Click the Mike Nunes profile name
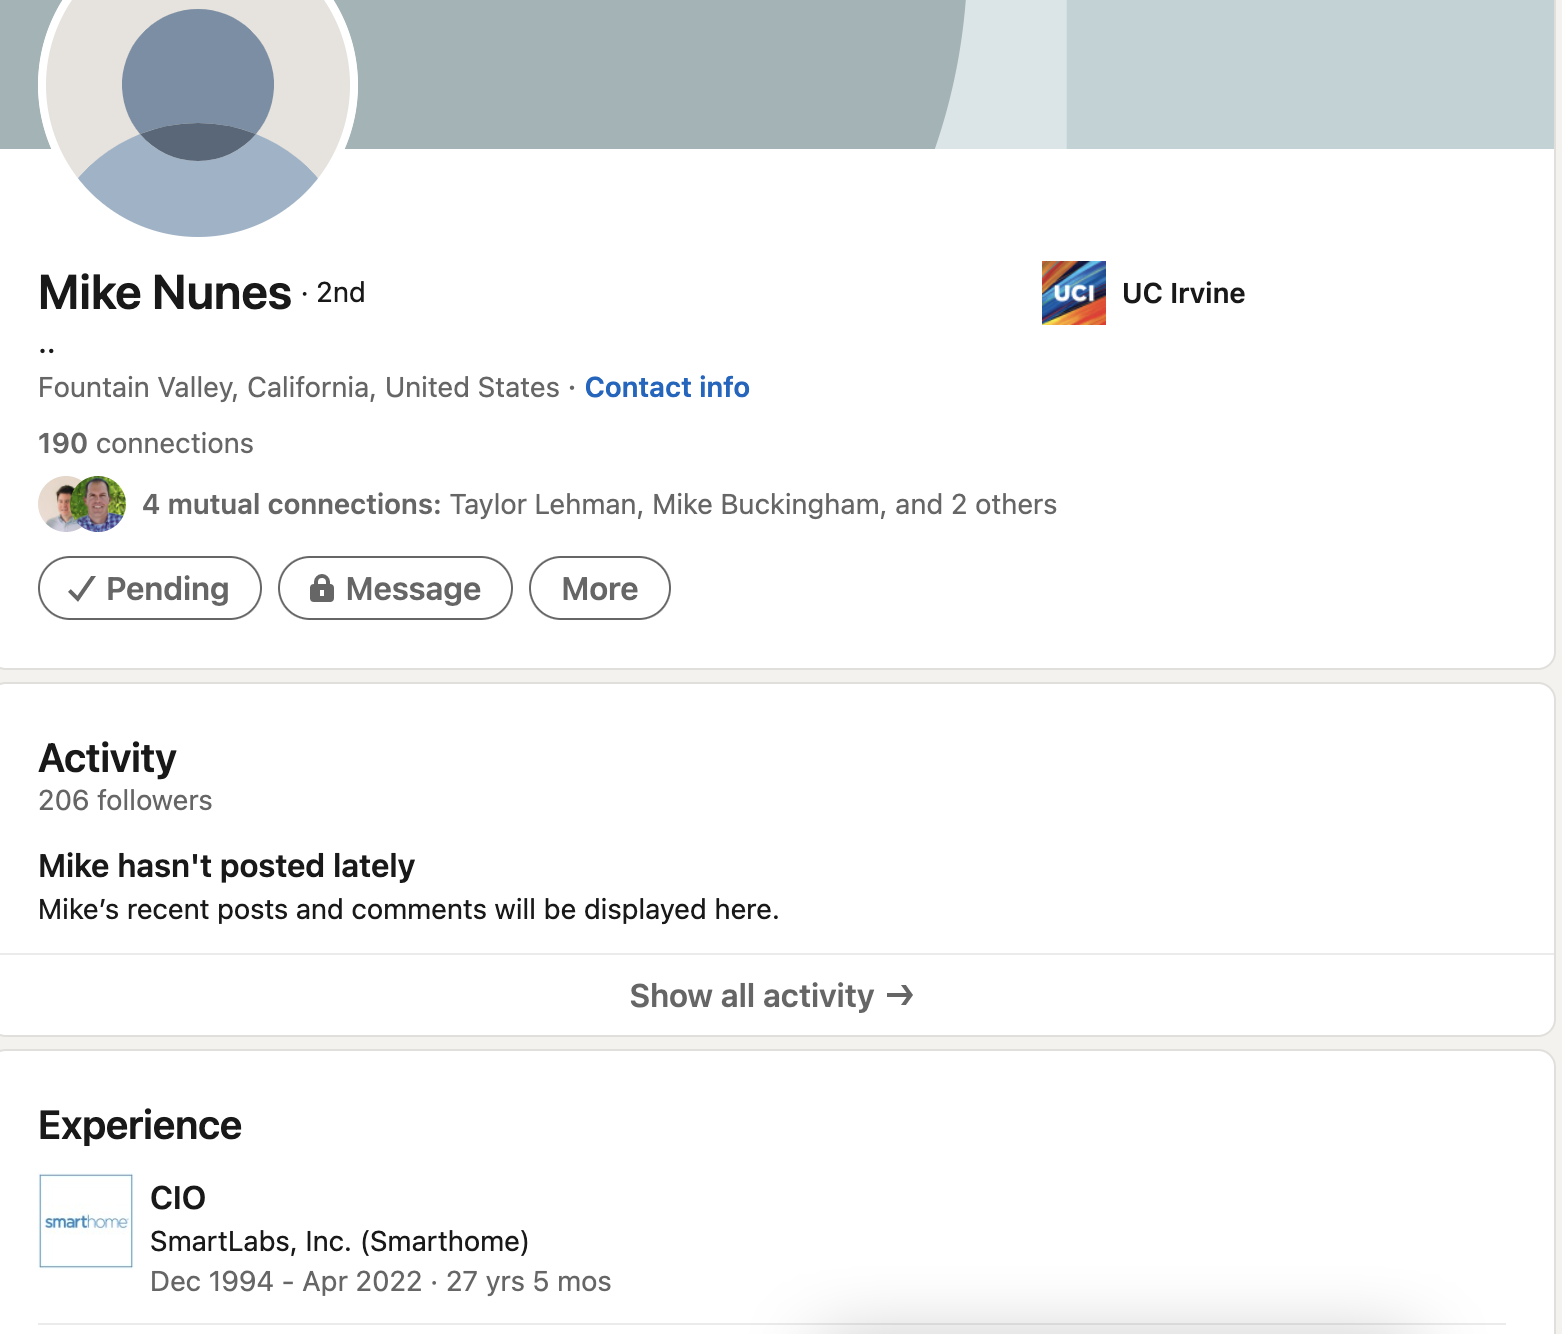Screen dimensions: 1562x1334 [x=165, y=292]
